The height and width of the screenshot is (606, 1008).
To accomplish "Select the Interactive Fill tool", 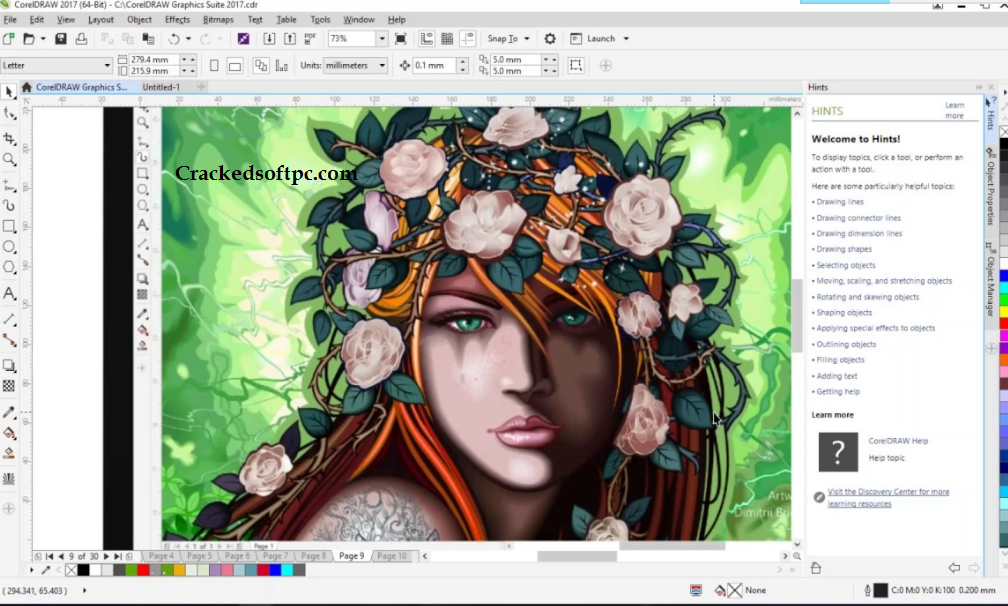I will click(9, 433).
